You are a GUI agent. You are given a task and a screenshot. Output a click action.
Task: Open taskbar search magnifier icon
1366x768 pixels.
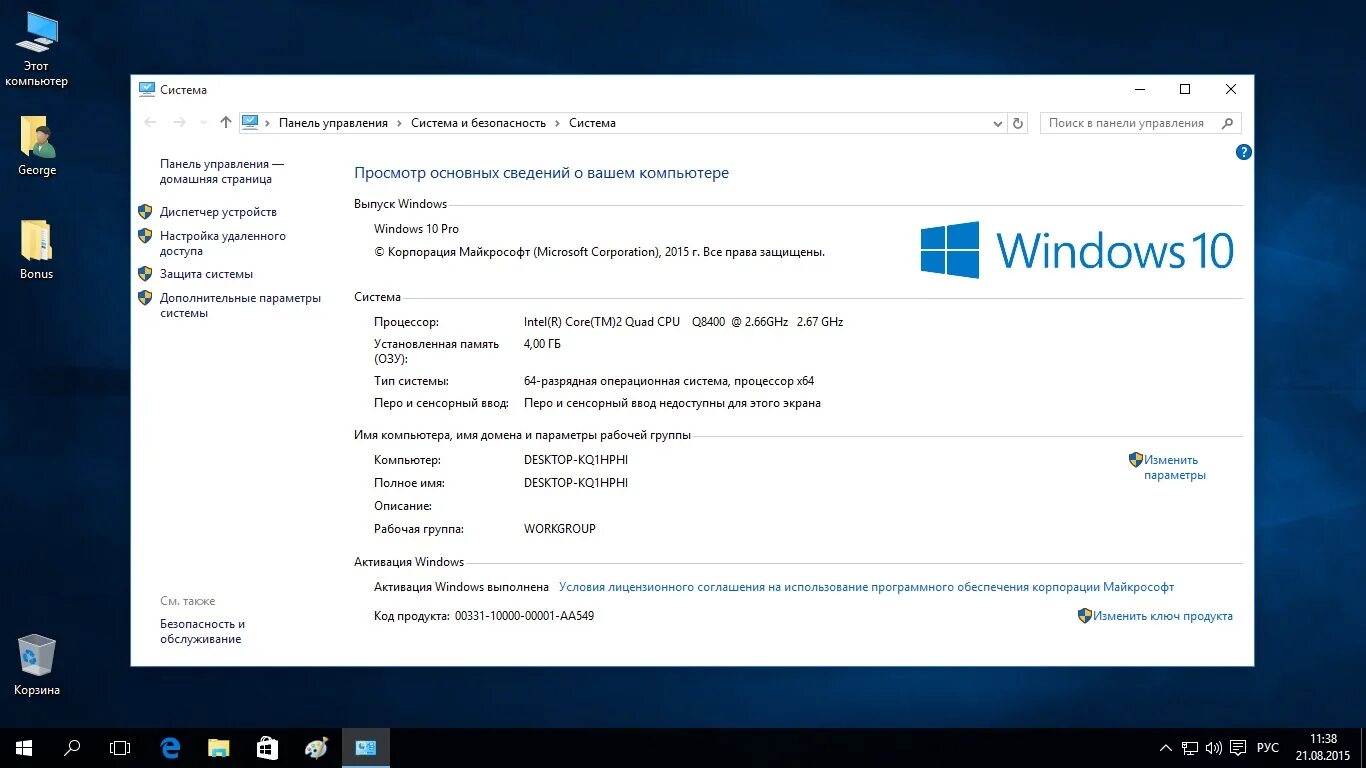[72, 747]
